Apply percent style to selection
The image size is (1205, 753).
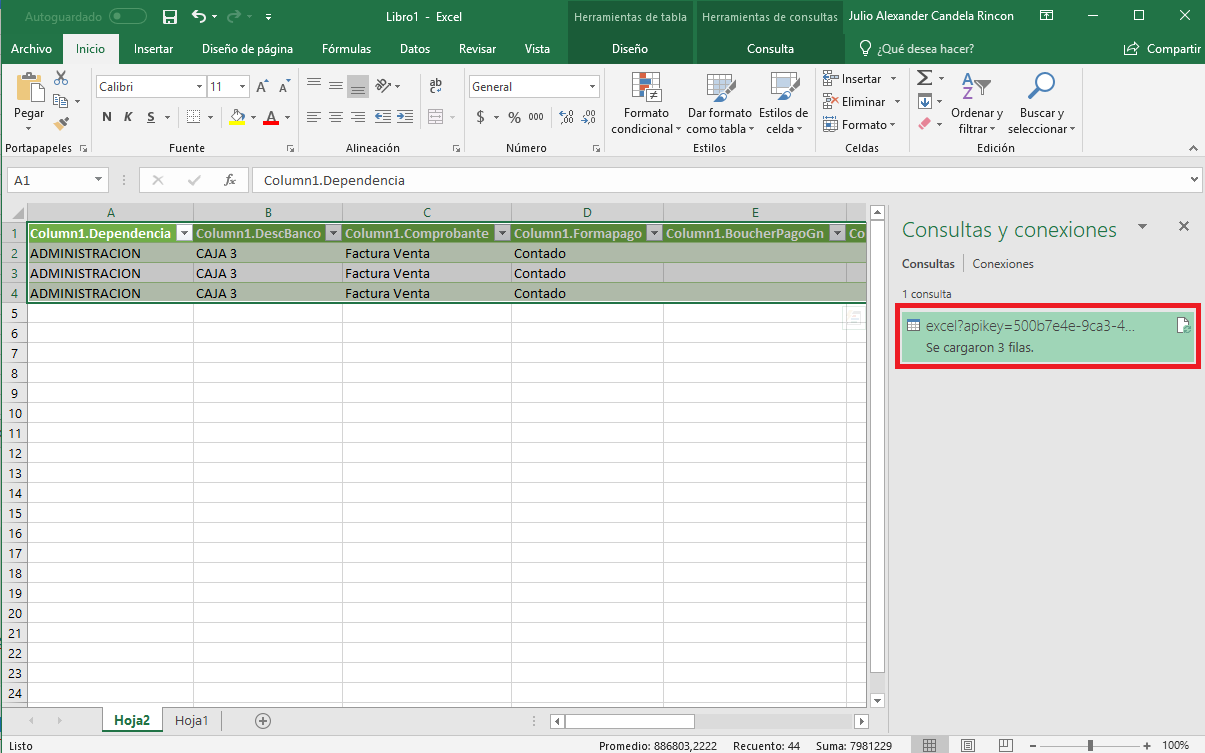pos(514,117)
